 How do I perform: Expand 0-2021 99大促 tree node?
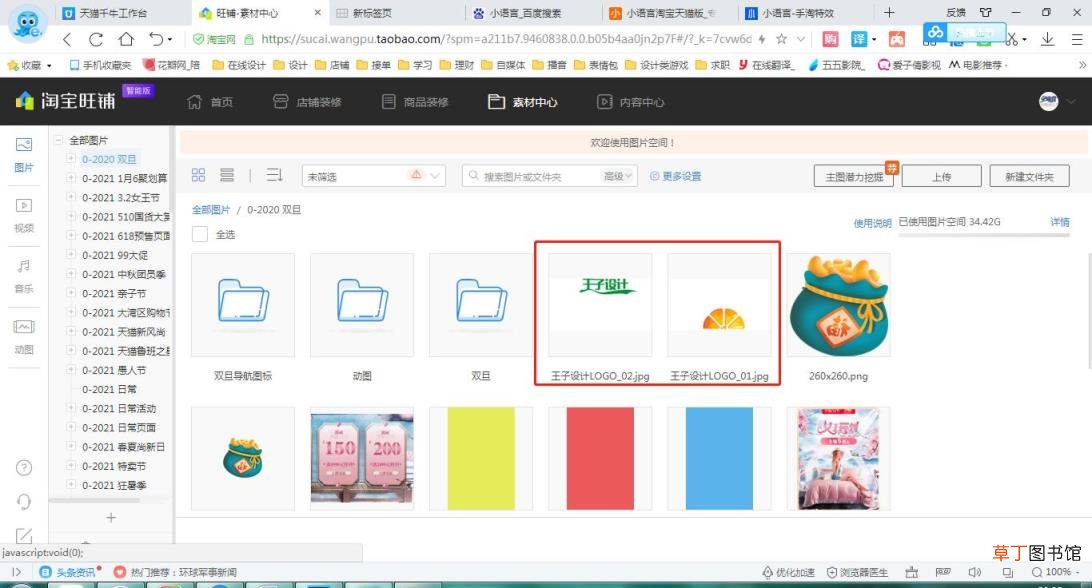pos(70,255)
